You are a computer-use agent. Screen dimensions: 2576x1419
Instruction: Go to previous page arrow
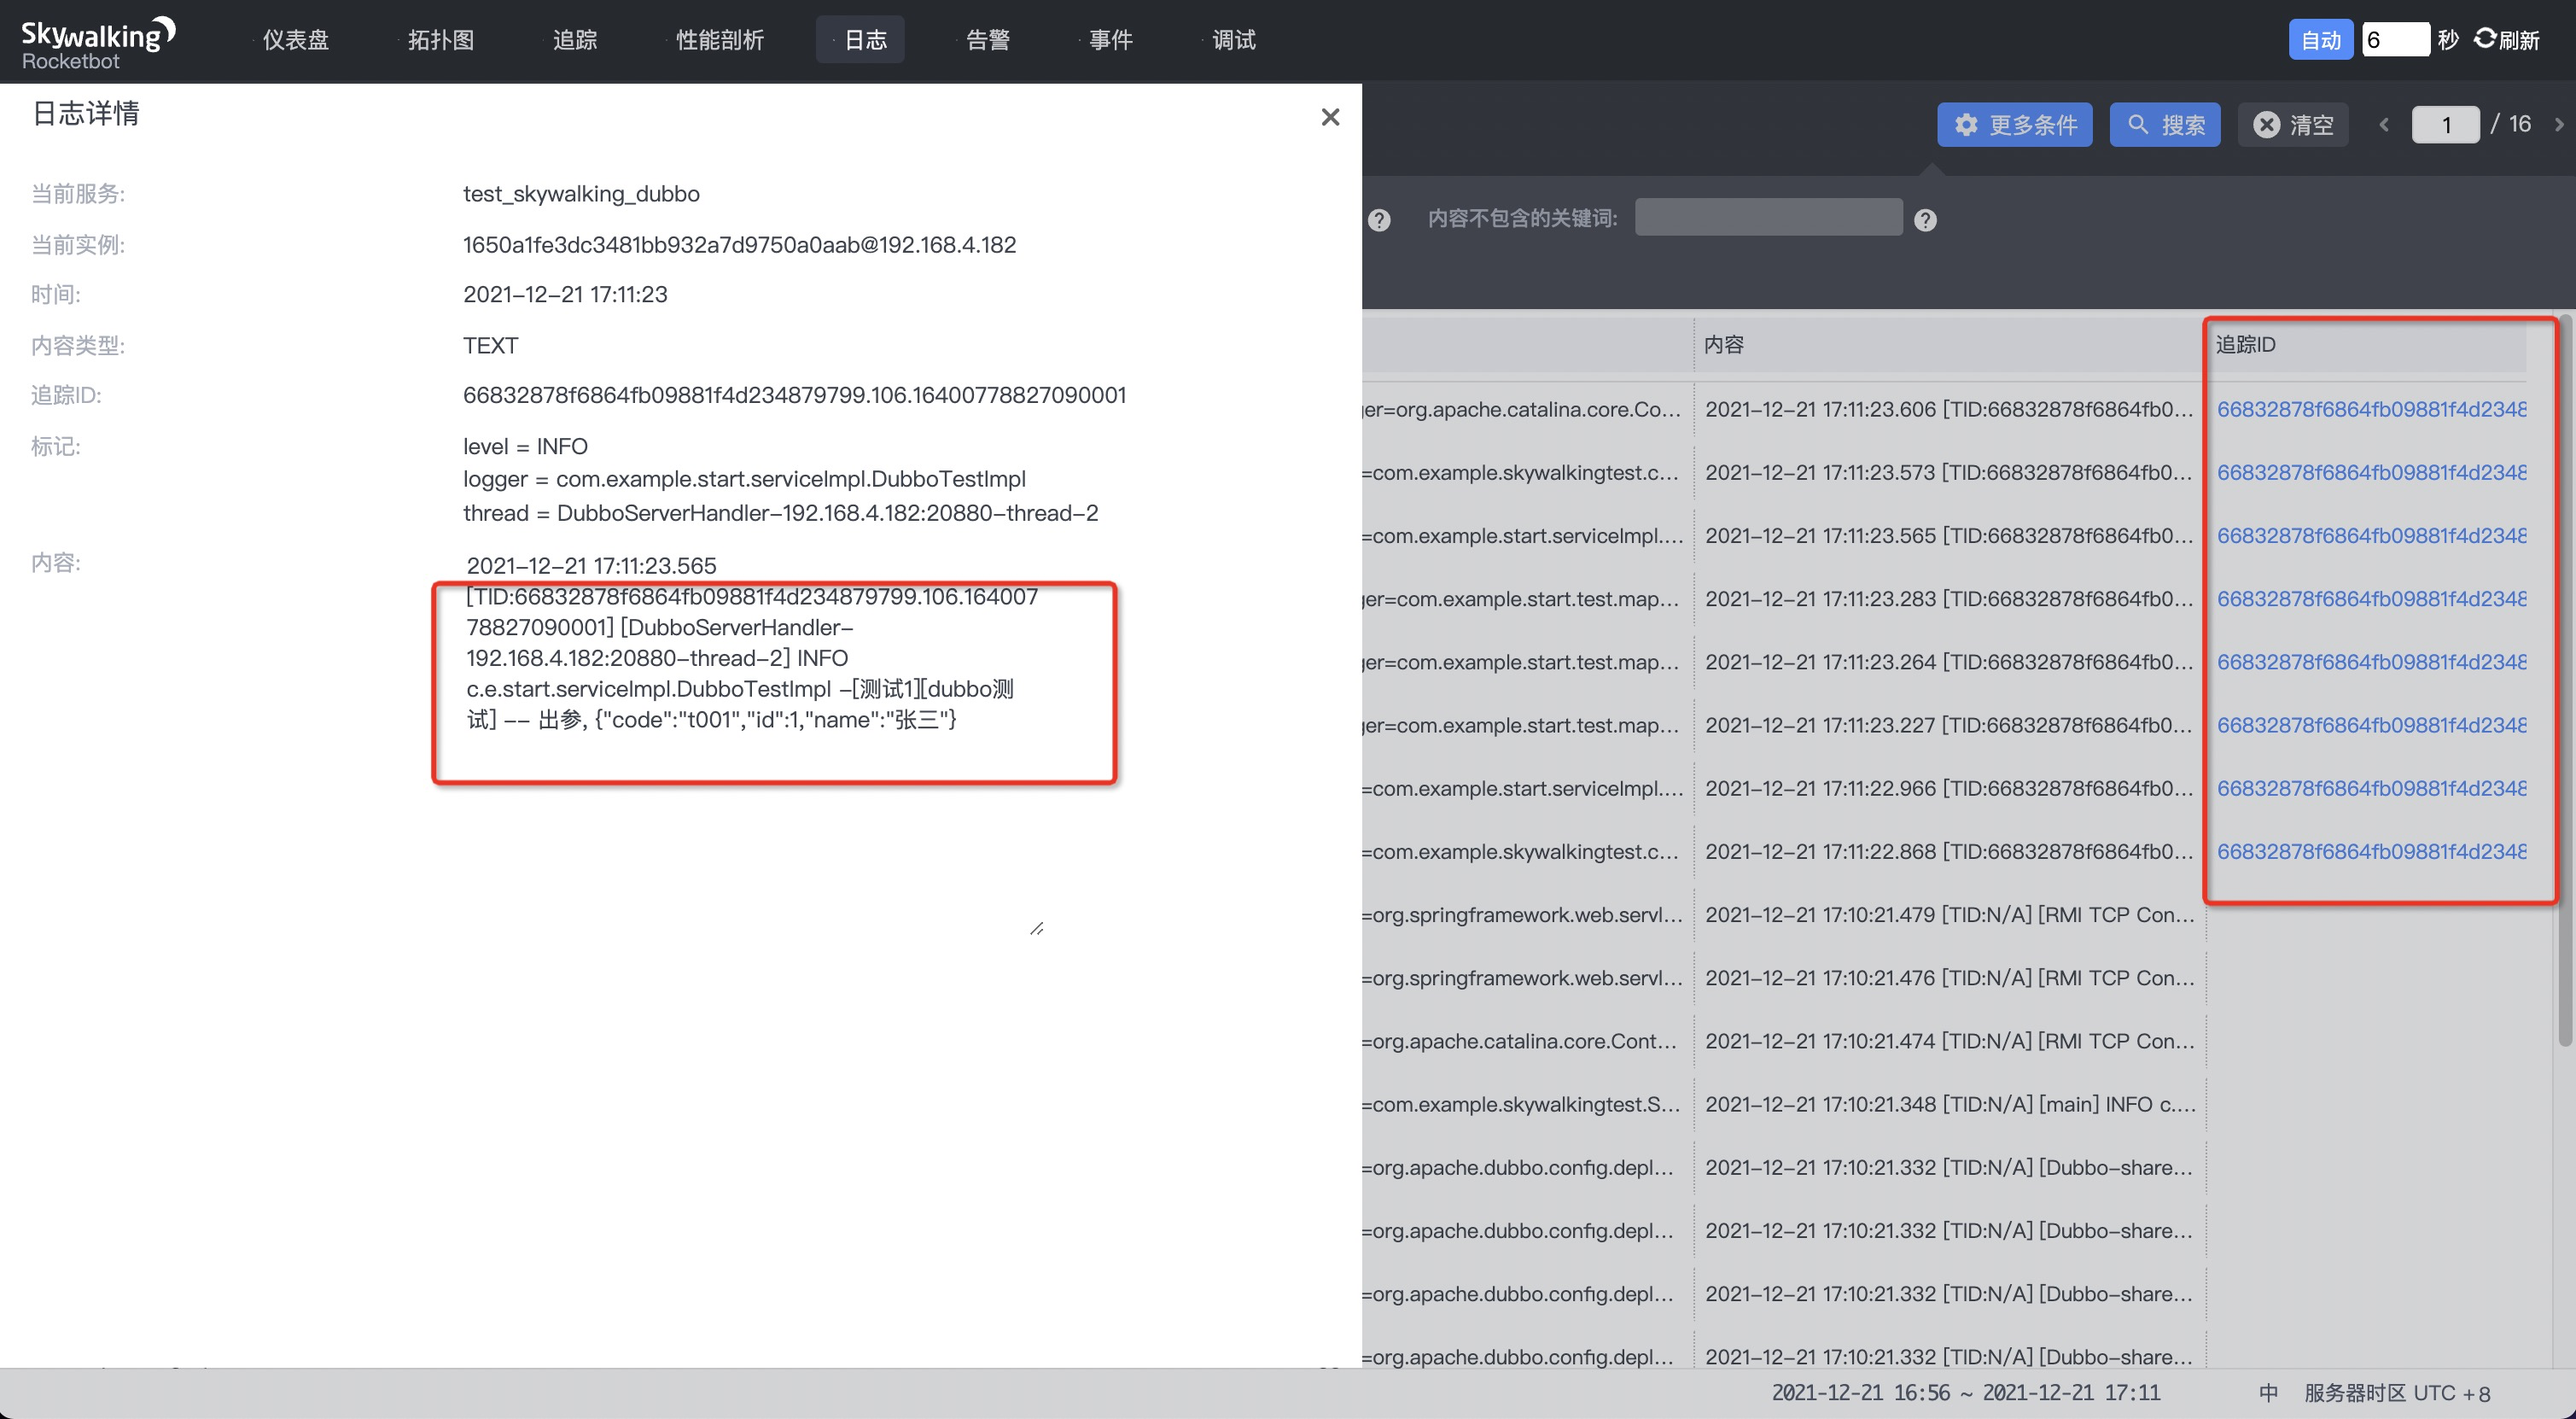[x=2384, y=125]
